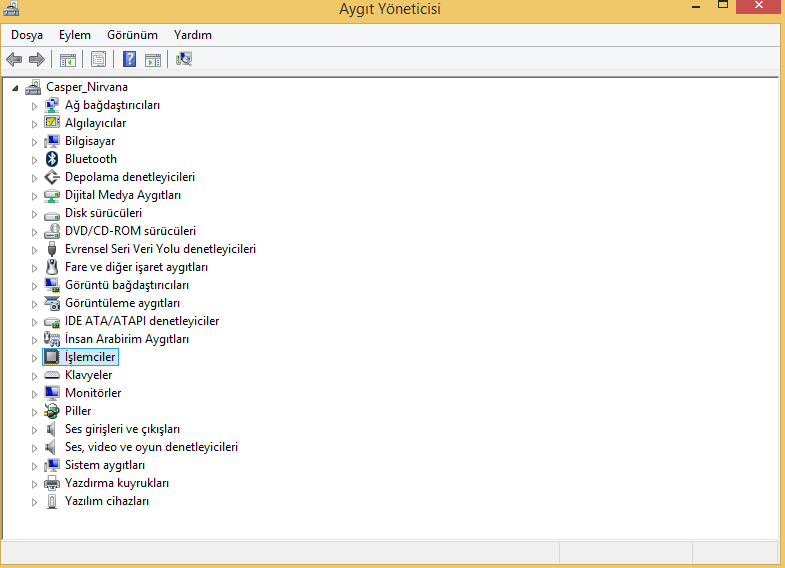
Task: Click the Piller battery icon
Action: coord(52,411)
